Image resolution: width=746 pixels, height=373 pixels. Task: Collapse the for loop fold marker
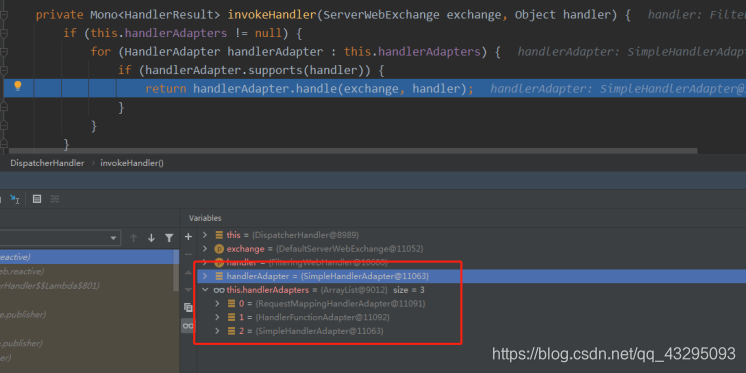click(x=4, y=52)
